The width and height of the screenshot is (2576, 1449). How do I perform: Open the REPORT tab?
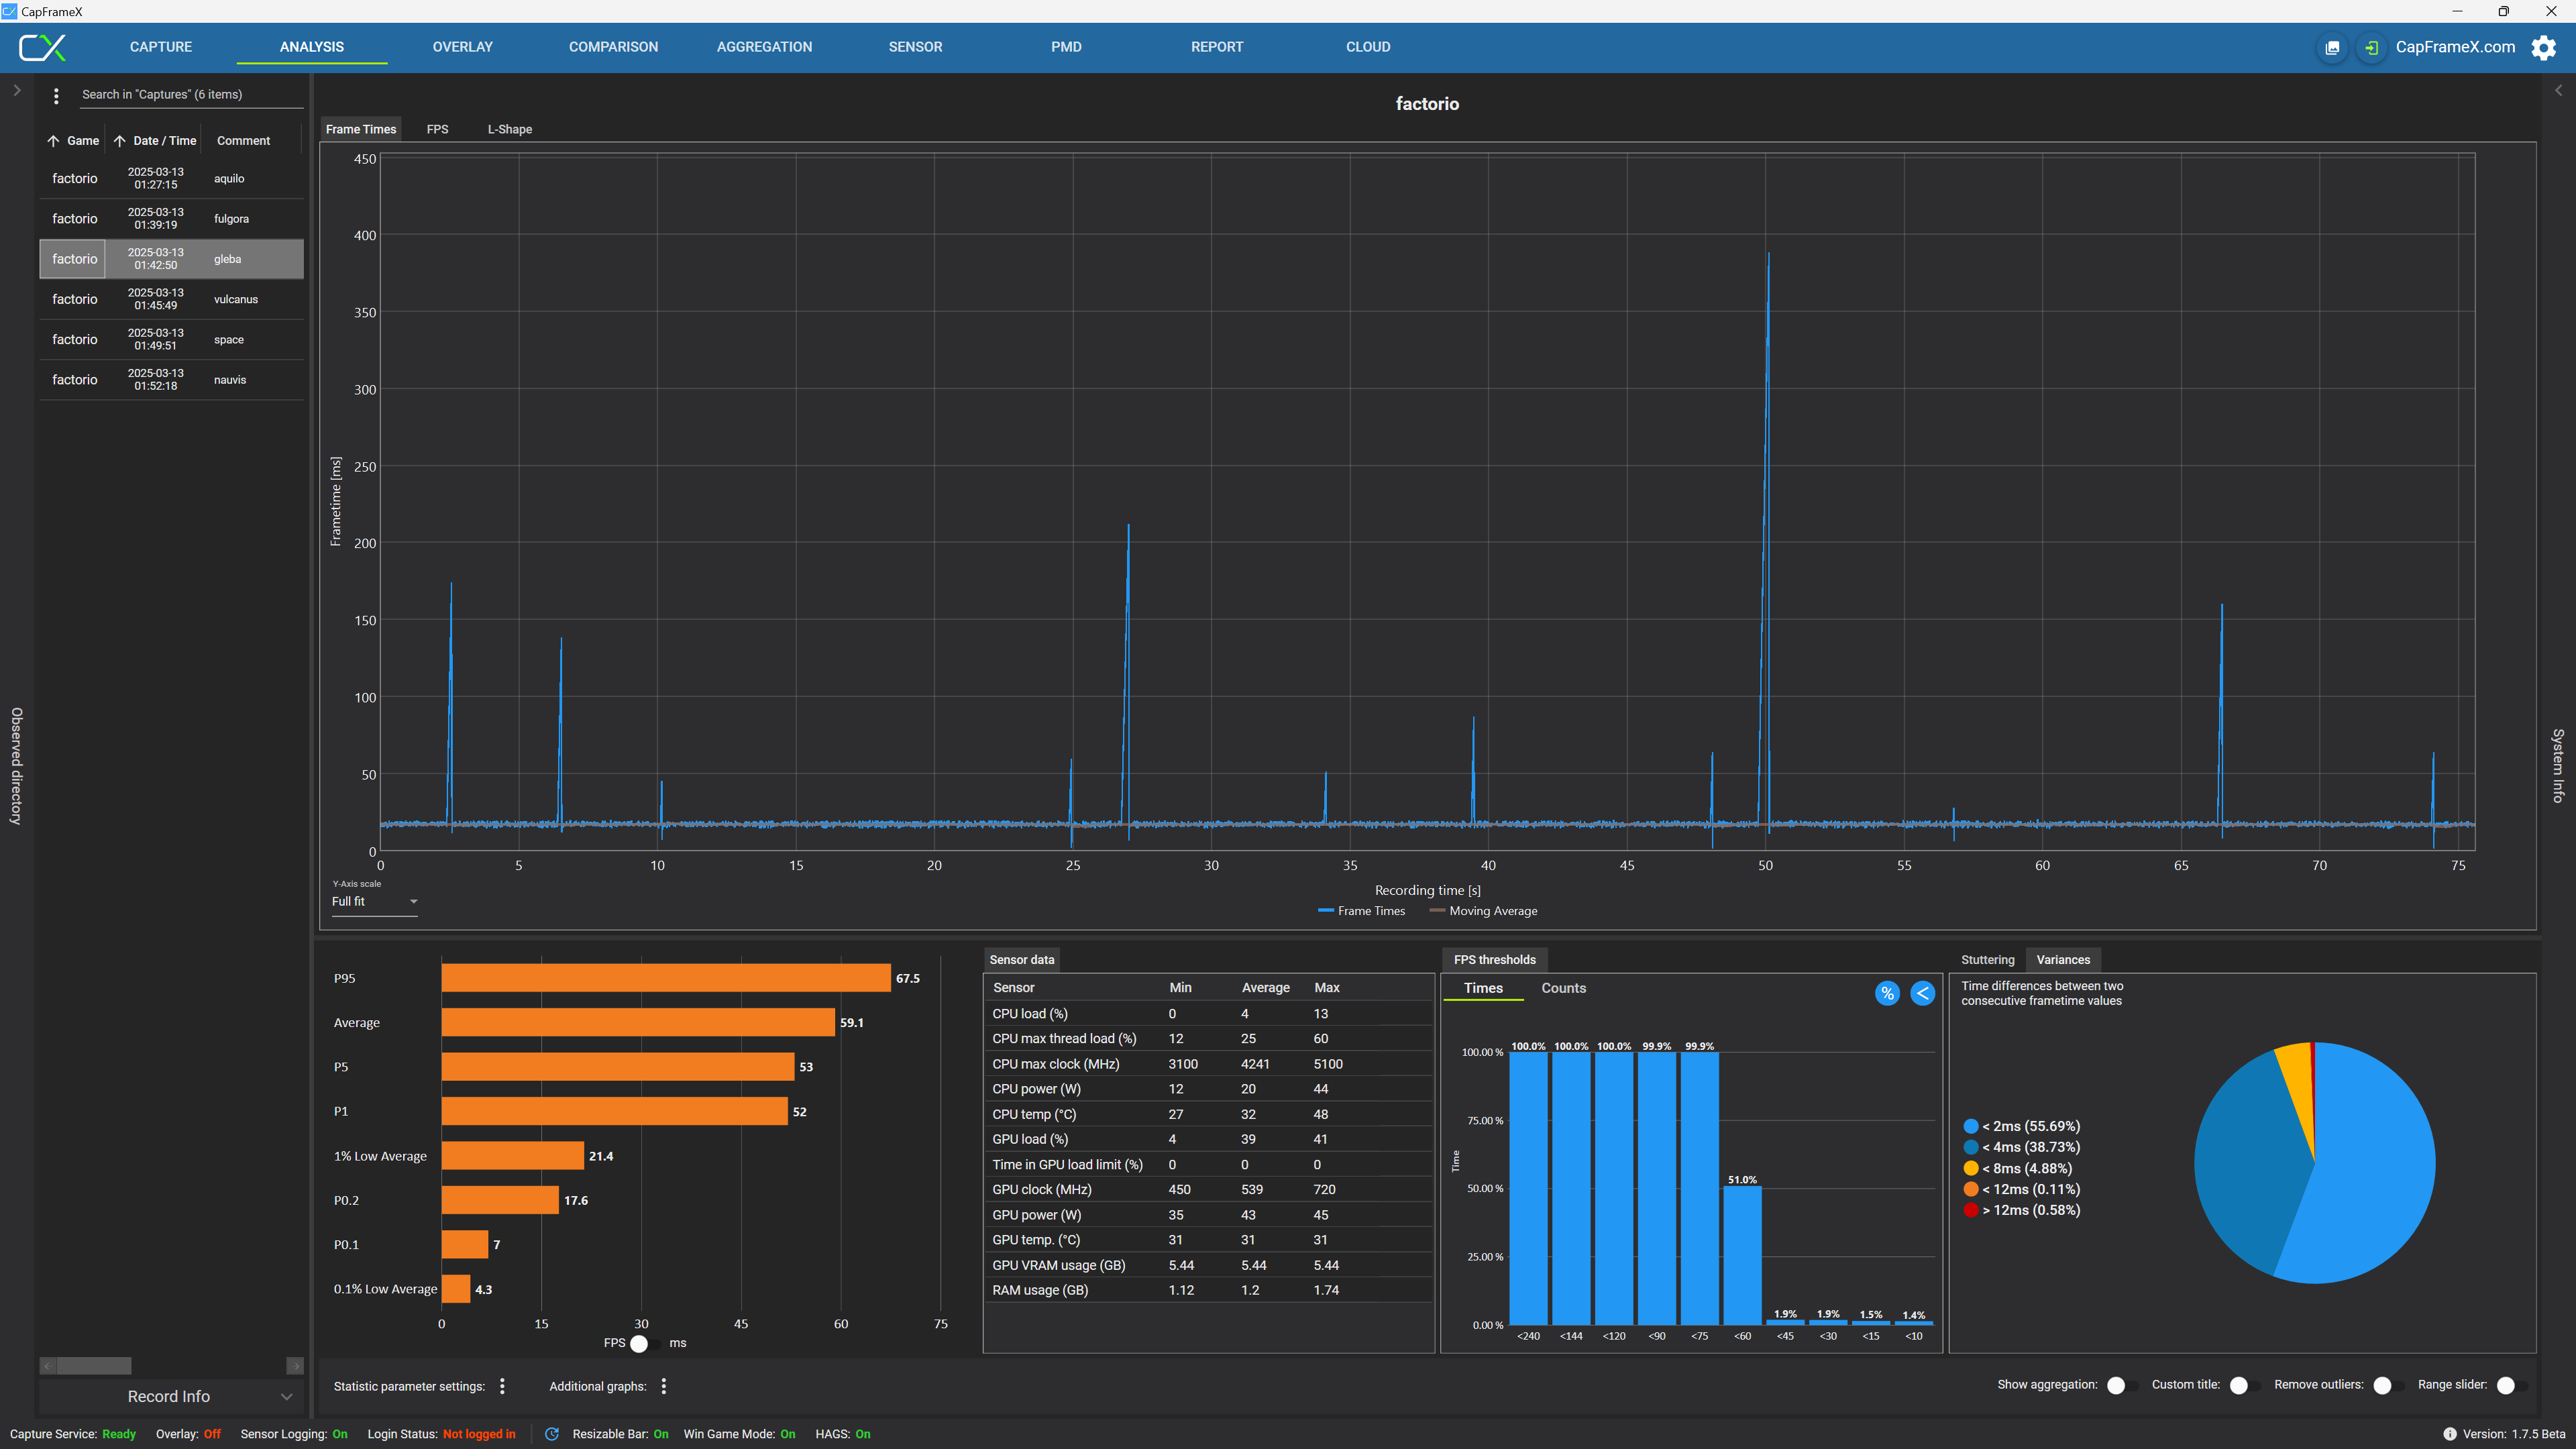(1217, 47)
